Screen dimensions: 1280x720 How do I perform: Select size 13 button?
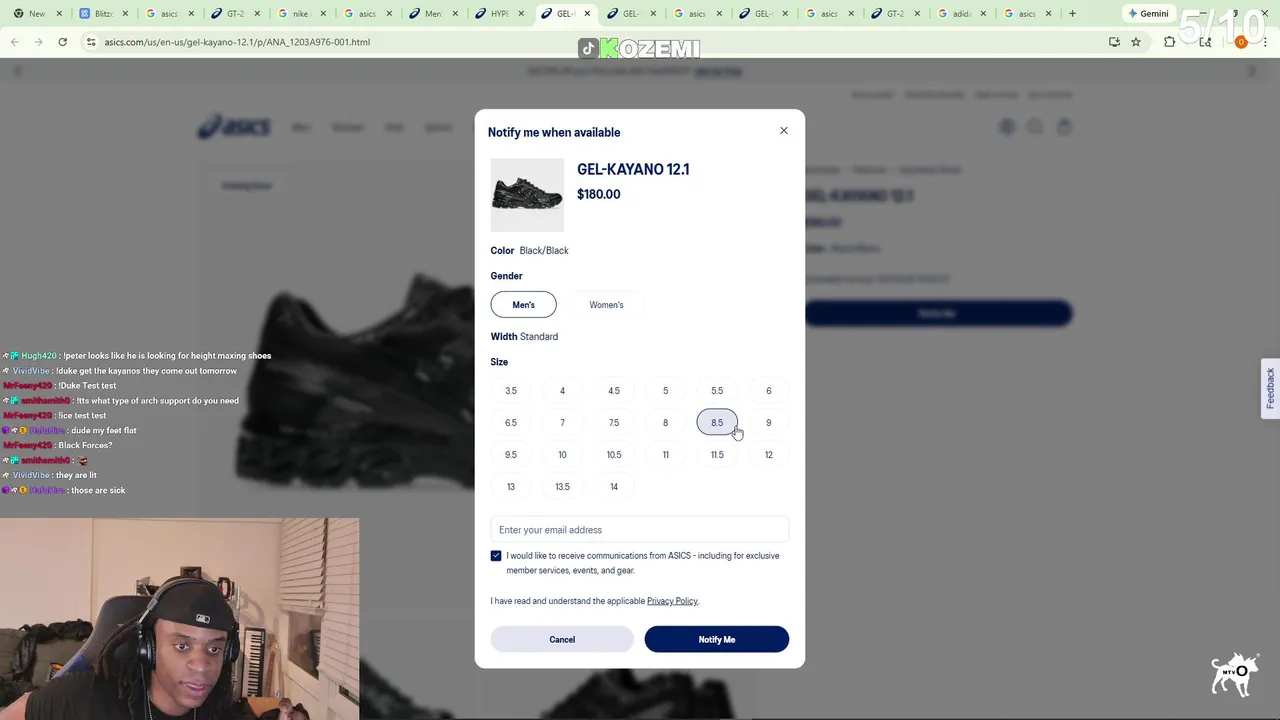click(511, 487)
